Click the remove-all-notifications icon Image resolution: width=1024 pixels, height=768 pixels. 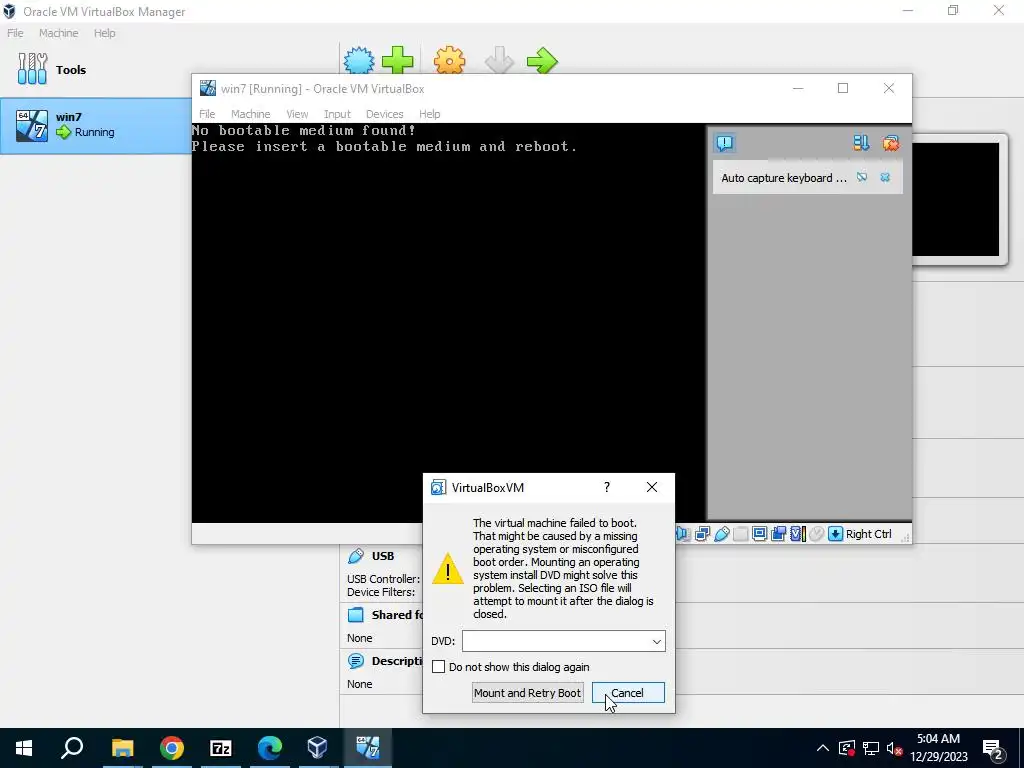[891, 143]
